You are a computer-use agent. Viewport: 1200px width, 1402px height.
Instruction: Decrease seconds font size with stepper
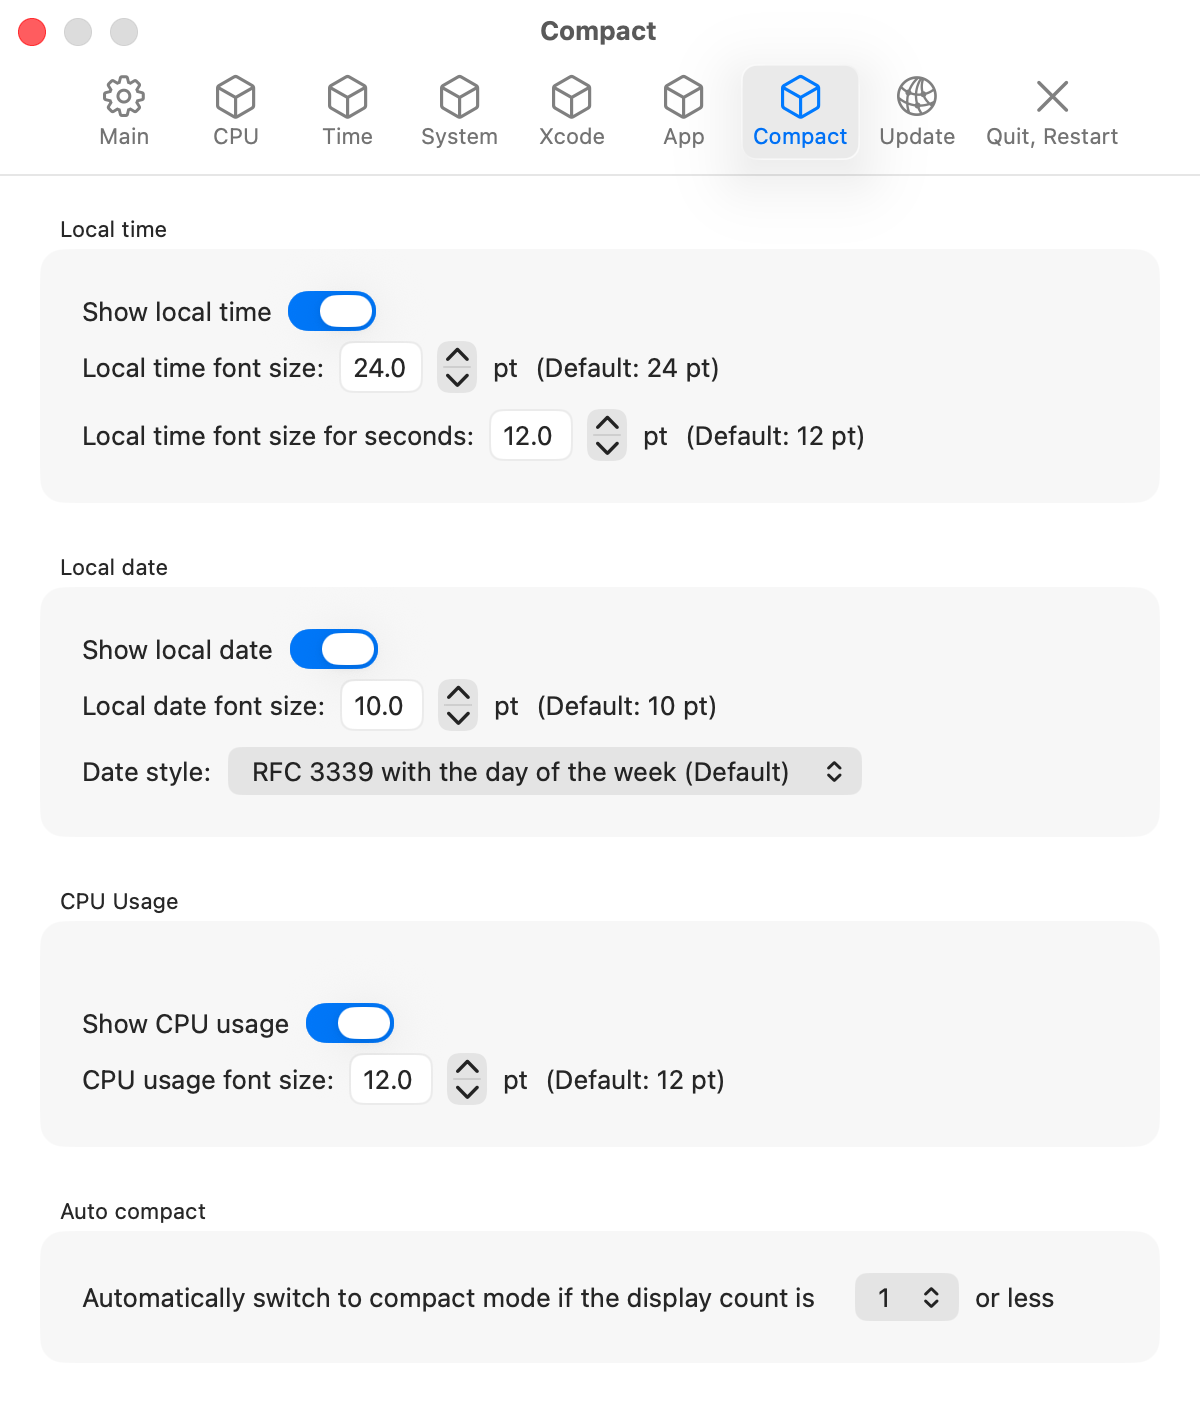pyautogui.click(x=607, y=448)
